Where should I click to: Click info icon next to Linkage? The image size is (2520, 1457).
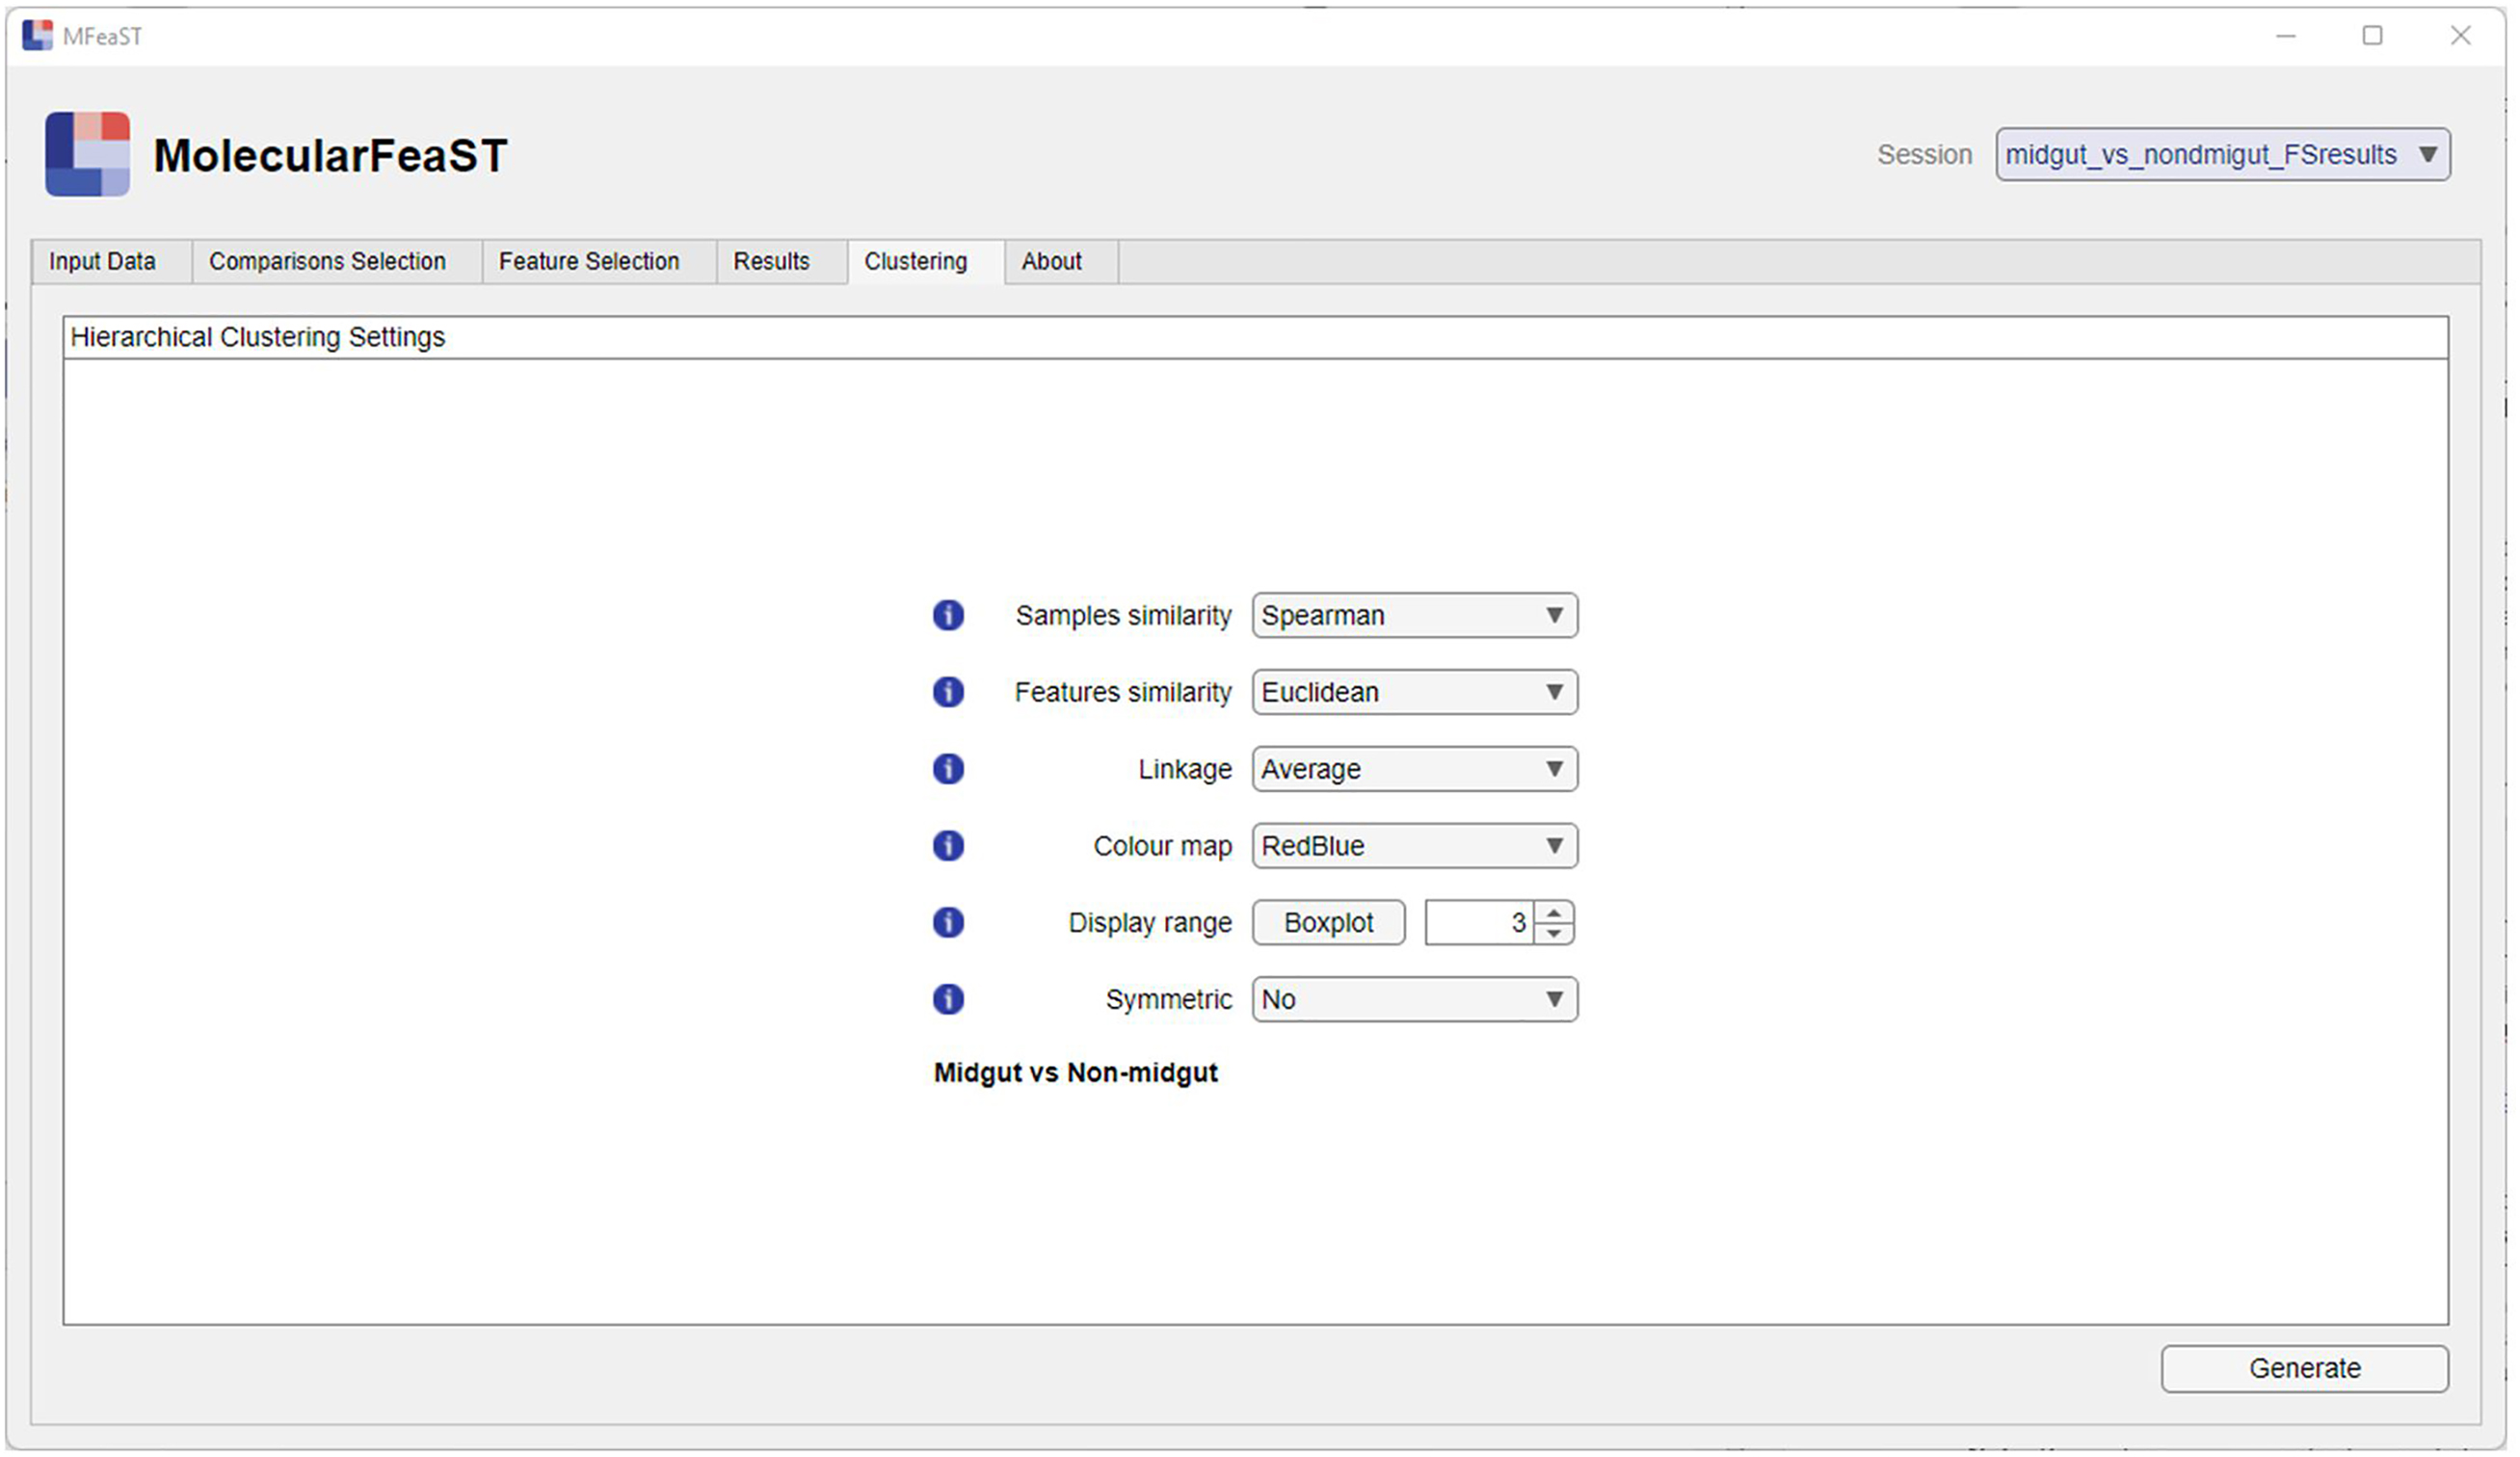(948, 769)
